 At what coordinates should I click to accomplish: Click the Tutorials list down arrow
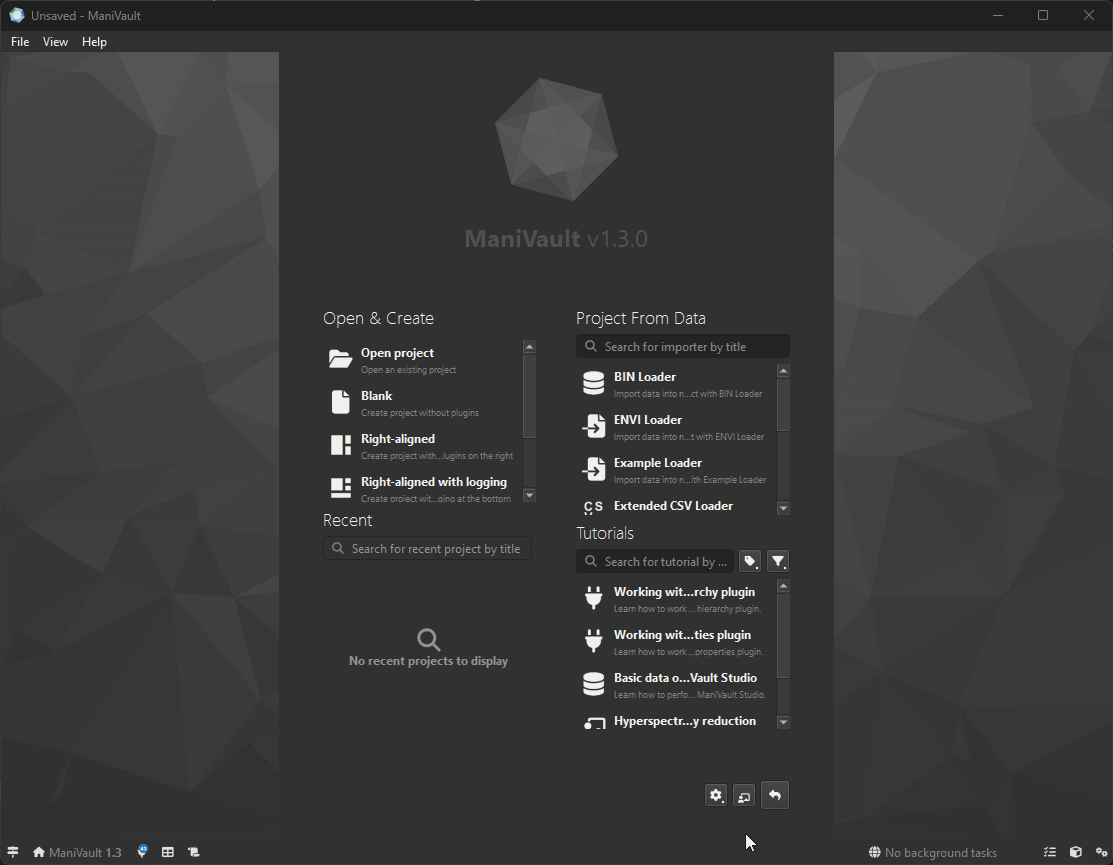pos(783,722)
